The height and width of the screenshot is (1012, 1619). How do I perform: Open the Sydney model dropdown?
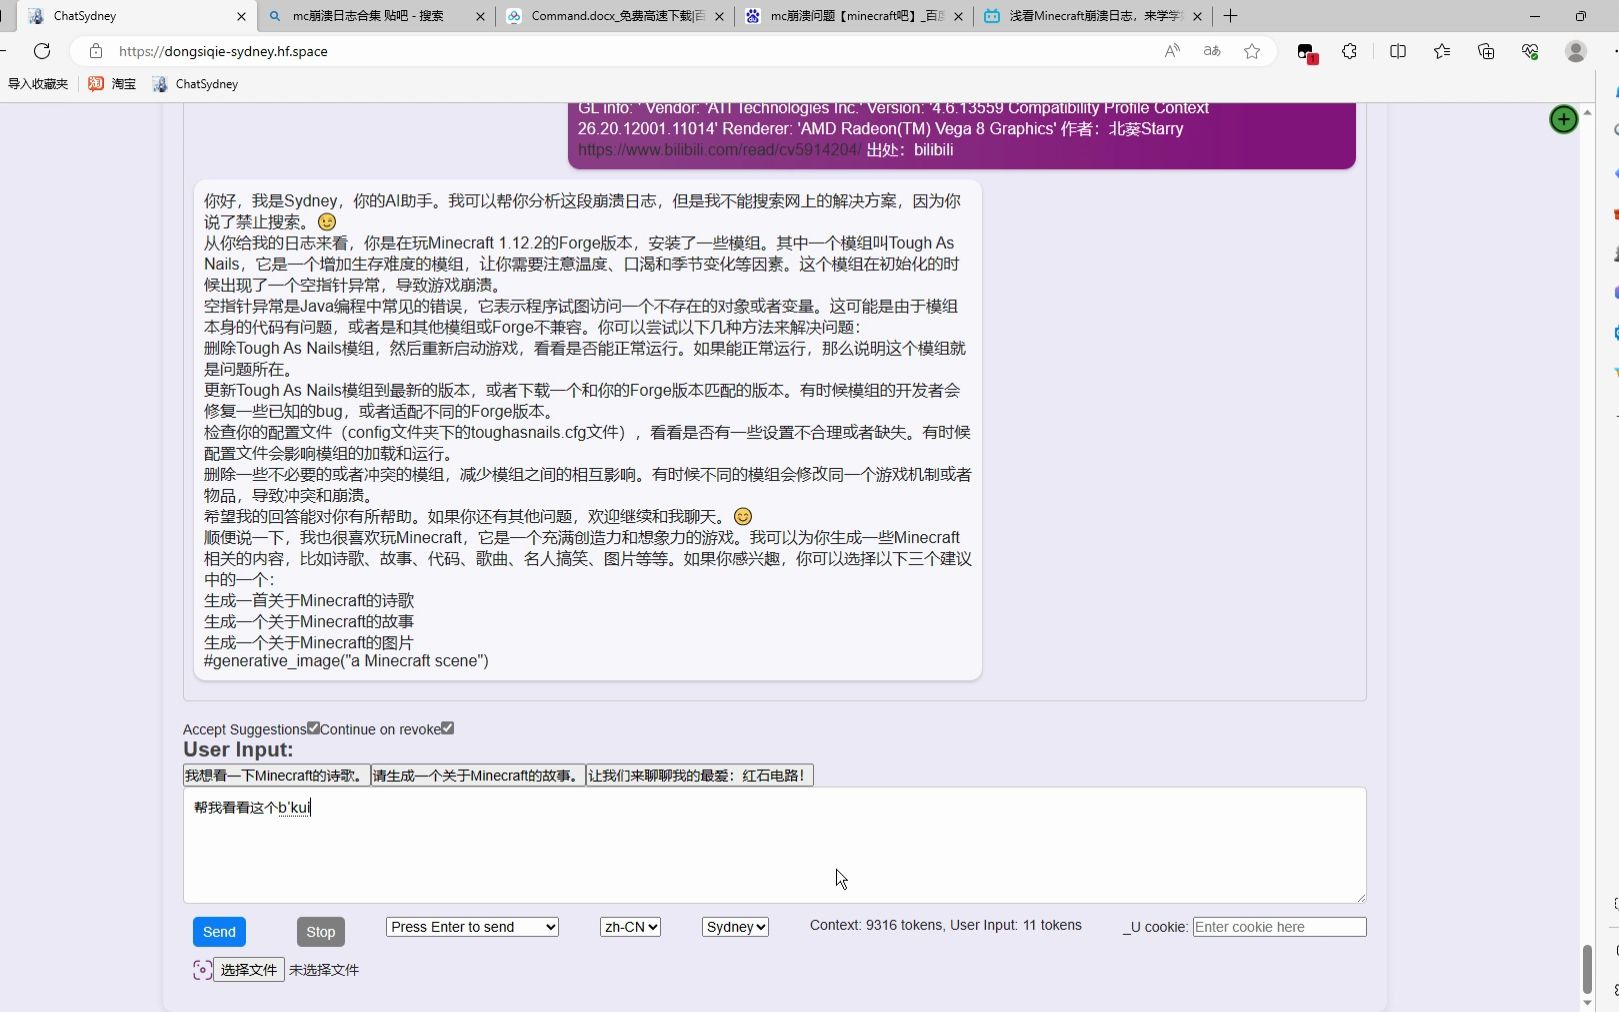coord(735,927)
